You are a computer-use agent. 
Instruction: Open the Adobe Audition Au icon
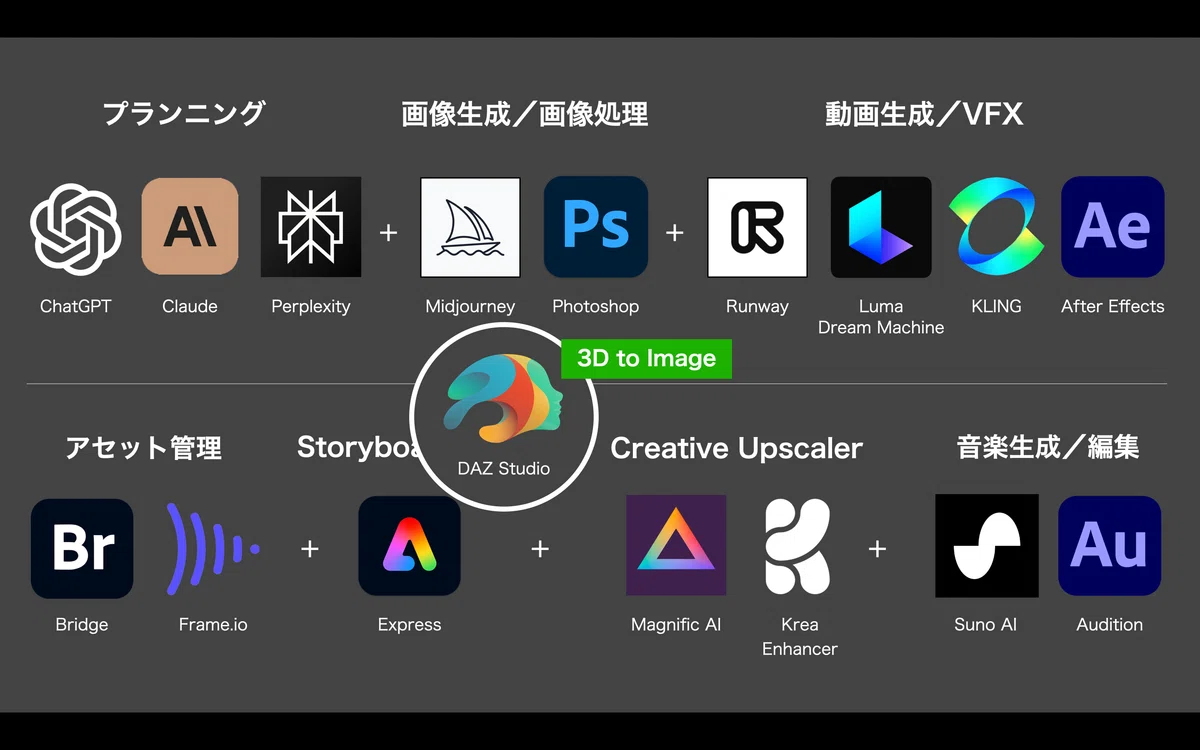1109,546
